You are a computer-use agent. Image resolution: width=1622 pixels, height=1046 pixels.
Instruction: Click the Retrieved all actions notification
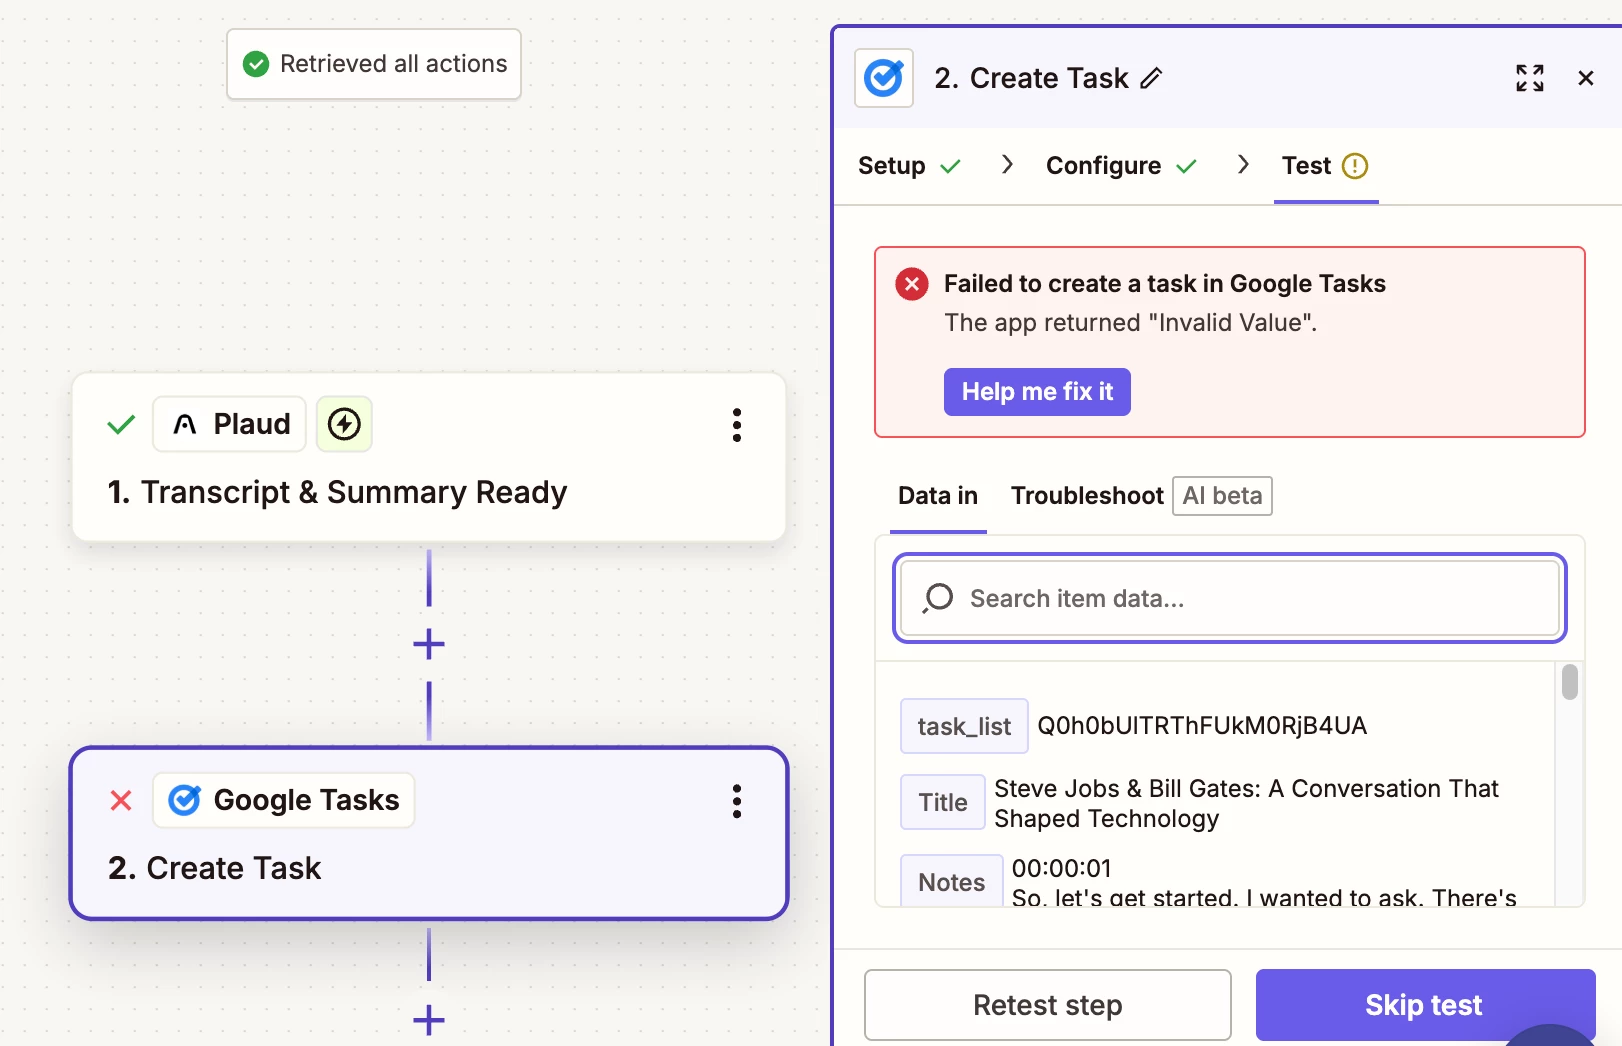pyautogui.click(x=374, y=64)
